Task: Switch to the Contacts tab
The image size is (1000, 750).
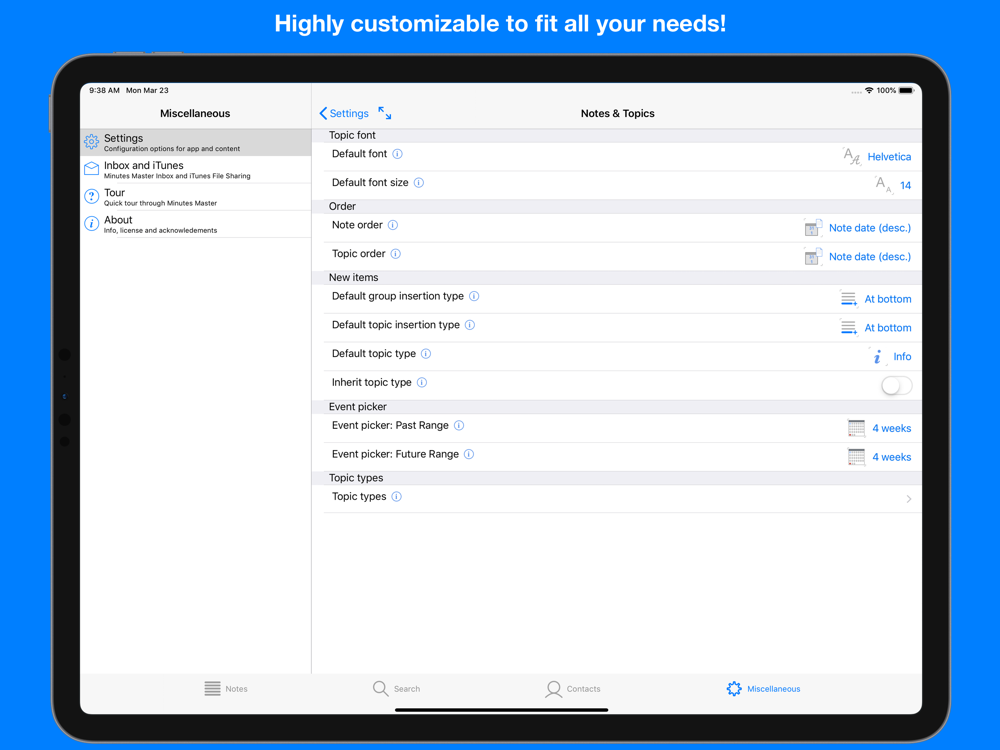Action: (573, 689)
